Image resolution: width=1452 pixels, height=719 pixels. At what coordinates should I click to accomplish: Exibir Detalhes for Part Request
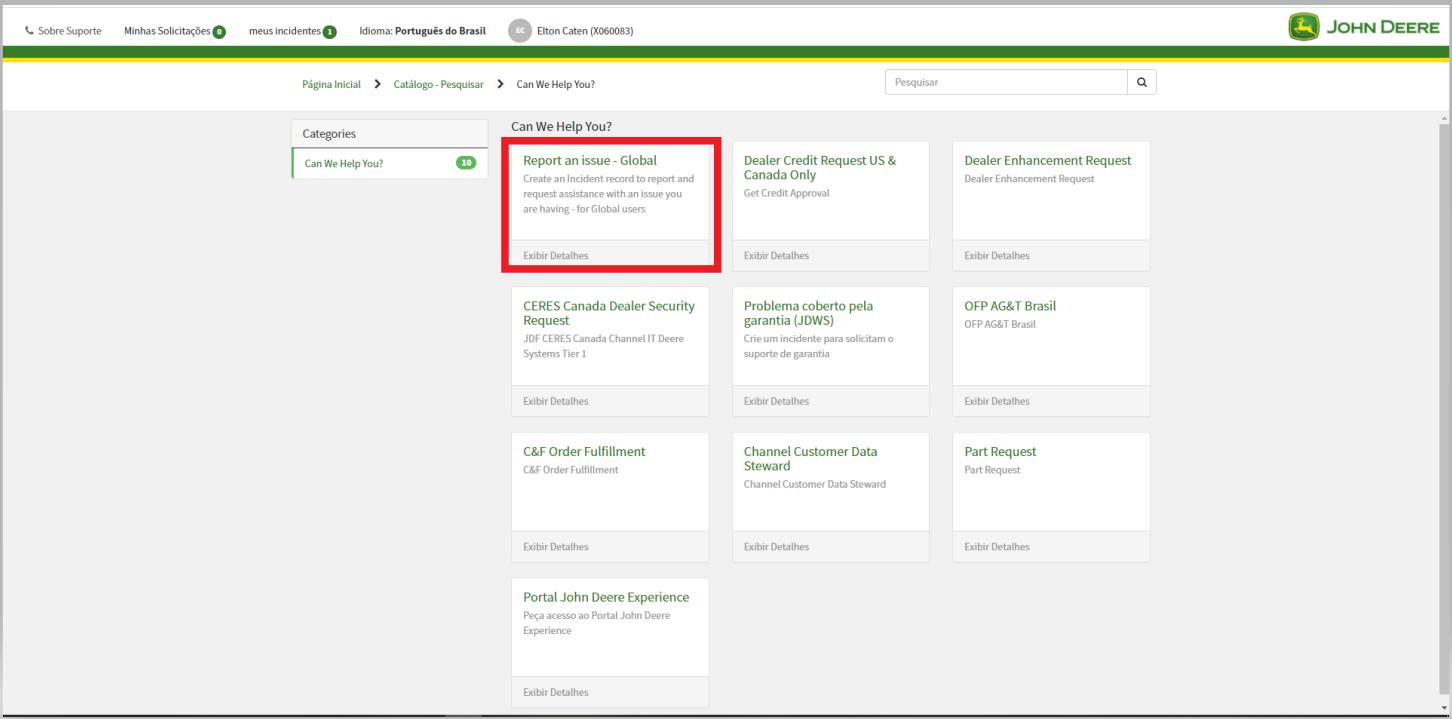(997, 547)
